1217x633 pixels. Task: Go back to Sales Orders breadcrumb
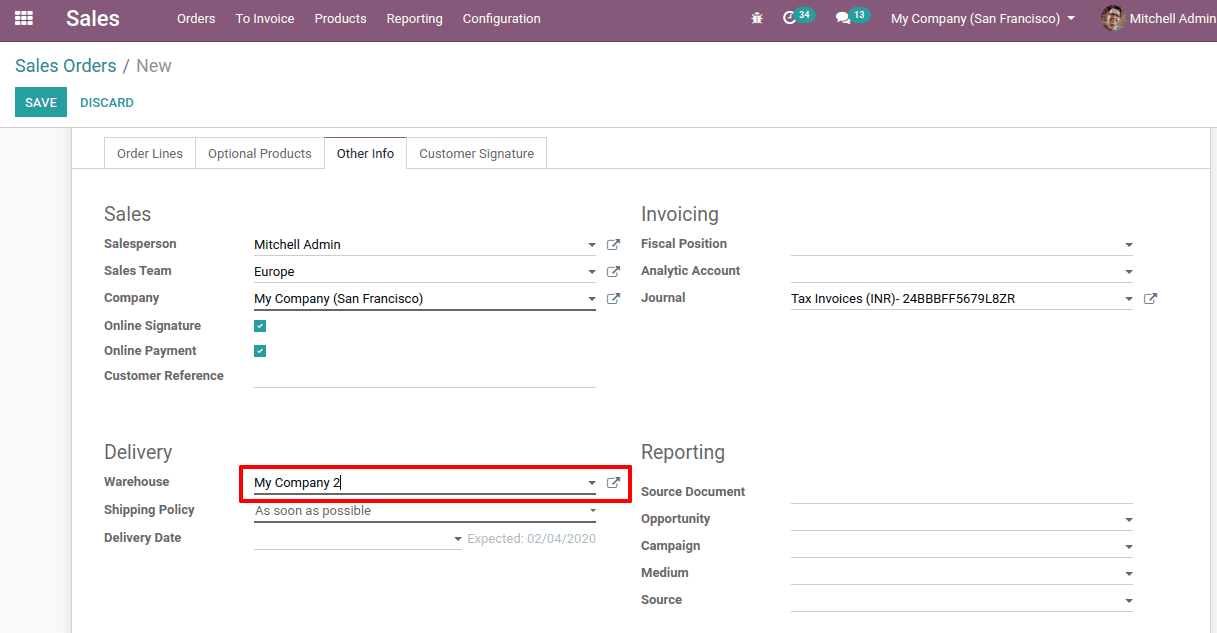pos(66,66)
